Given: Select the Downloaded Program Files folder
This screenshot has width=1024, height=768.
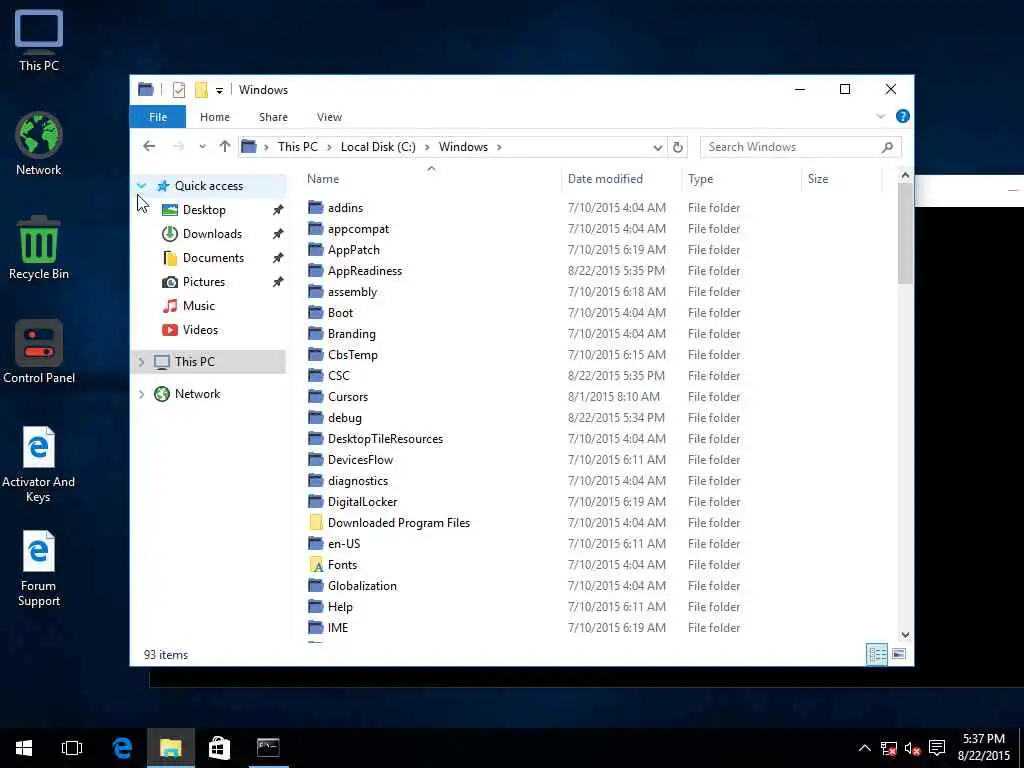Looking at the screenshot, I should 398,522.
